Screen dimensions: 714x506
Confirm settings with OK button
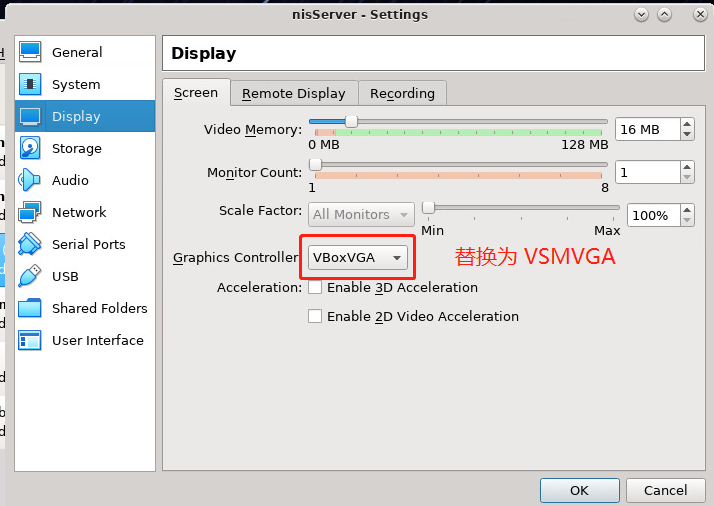(580, 491)
